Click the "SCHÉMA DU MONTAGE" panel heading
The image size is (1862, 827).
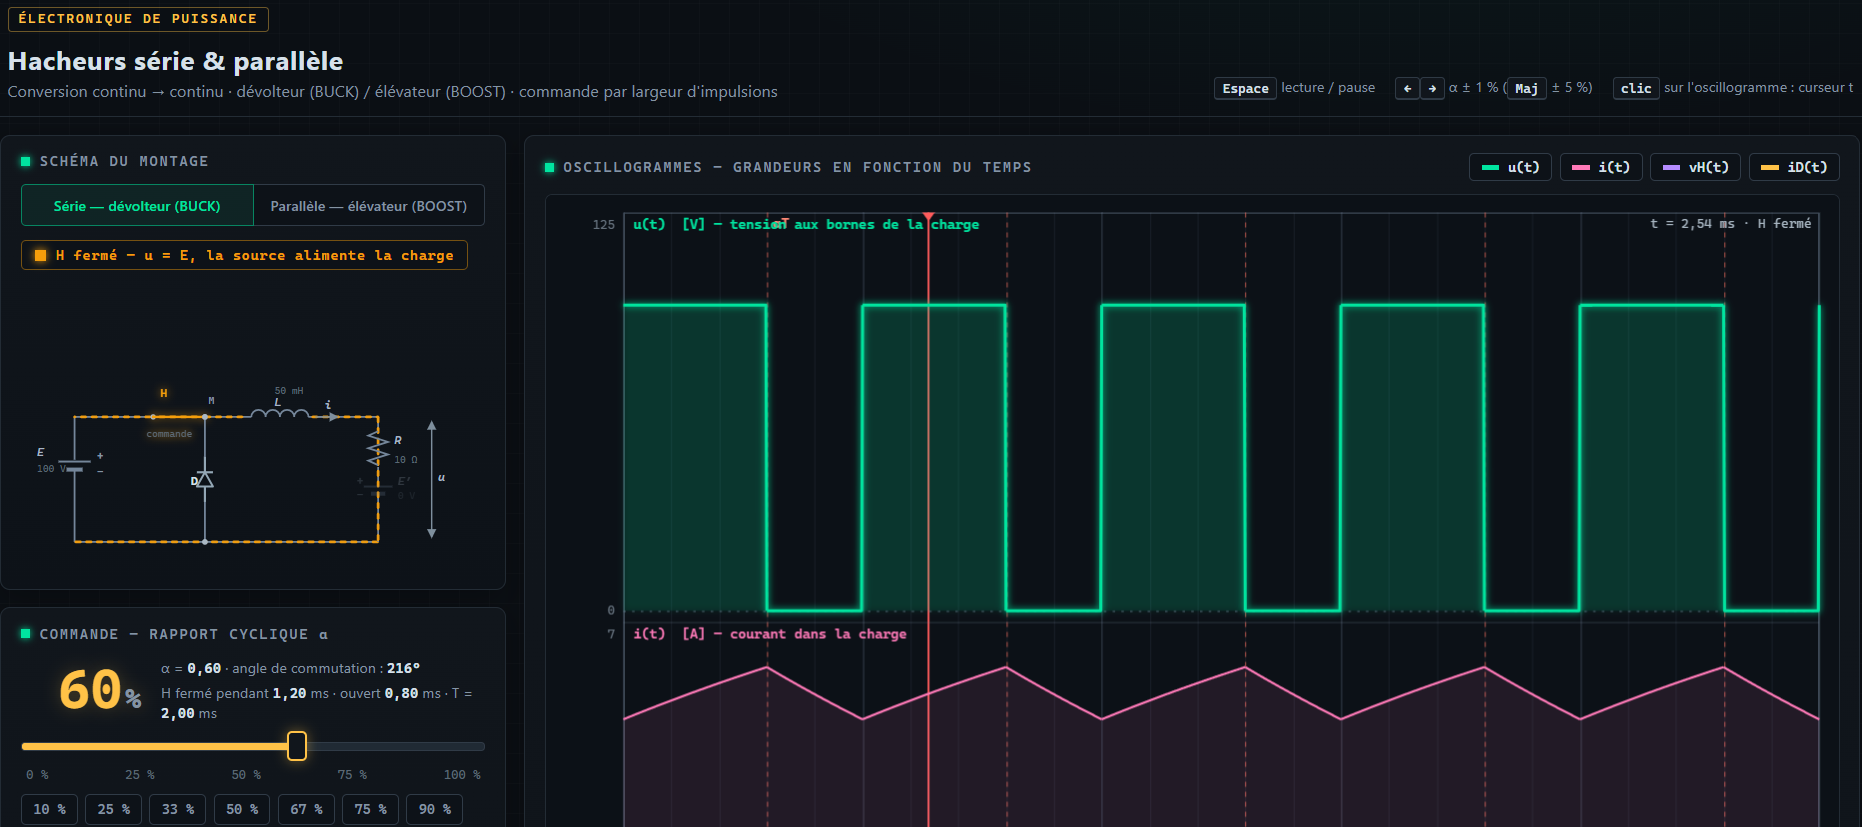click(124, 161)
